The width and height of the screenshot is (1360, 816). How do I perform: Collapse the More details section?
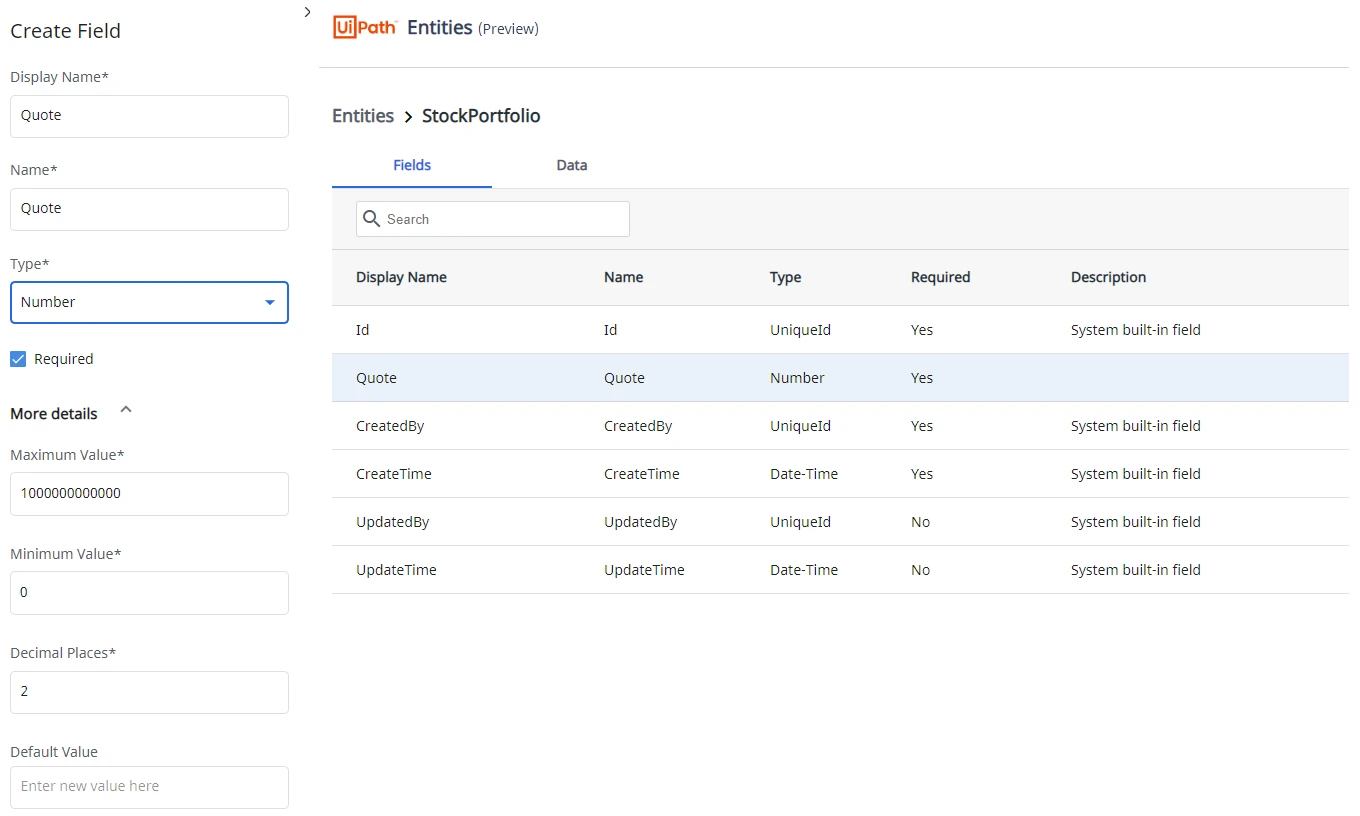click(126, 410)
